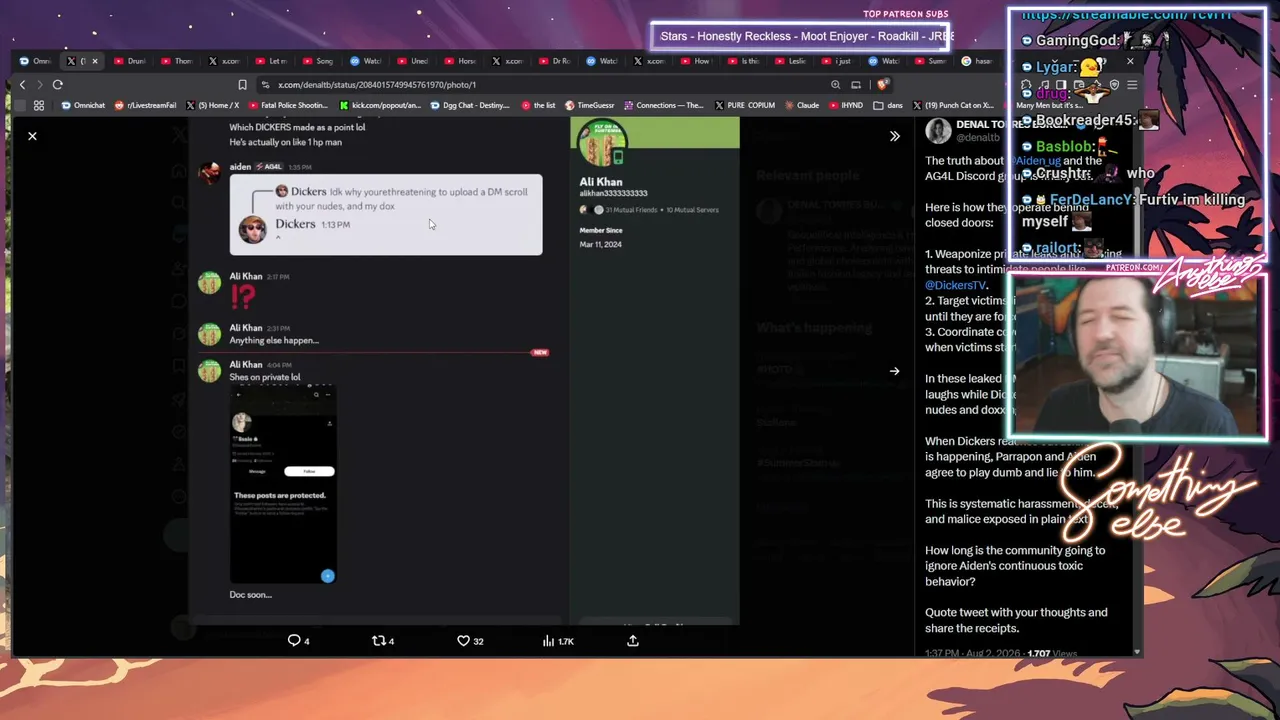Expand the dans bookmarks folder
The width and height of the screenshot is (1280, 720).
pos(887,105)
